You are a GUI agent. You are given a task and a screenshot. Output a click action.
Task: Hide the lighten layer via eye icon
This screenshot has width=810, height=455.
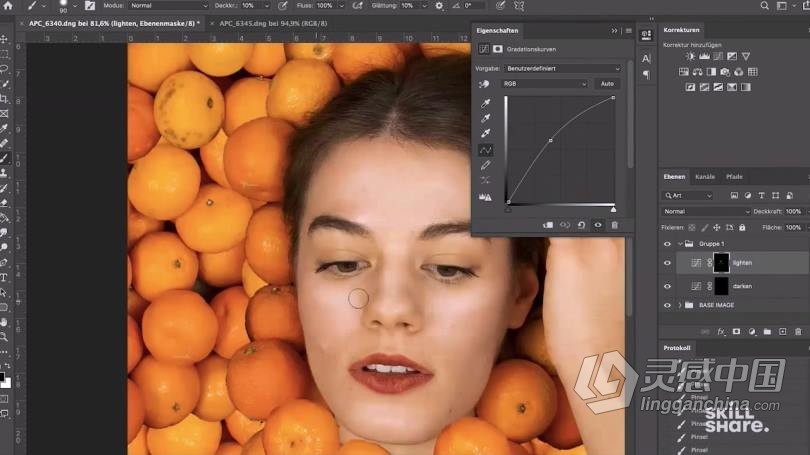pyautogui.click(x=668, y=262)
